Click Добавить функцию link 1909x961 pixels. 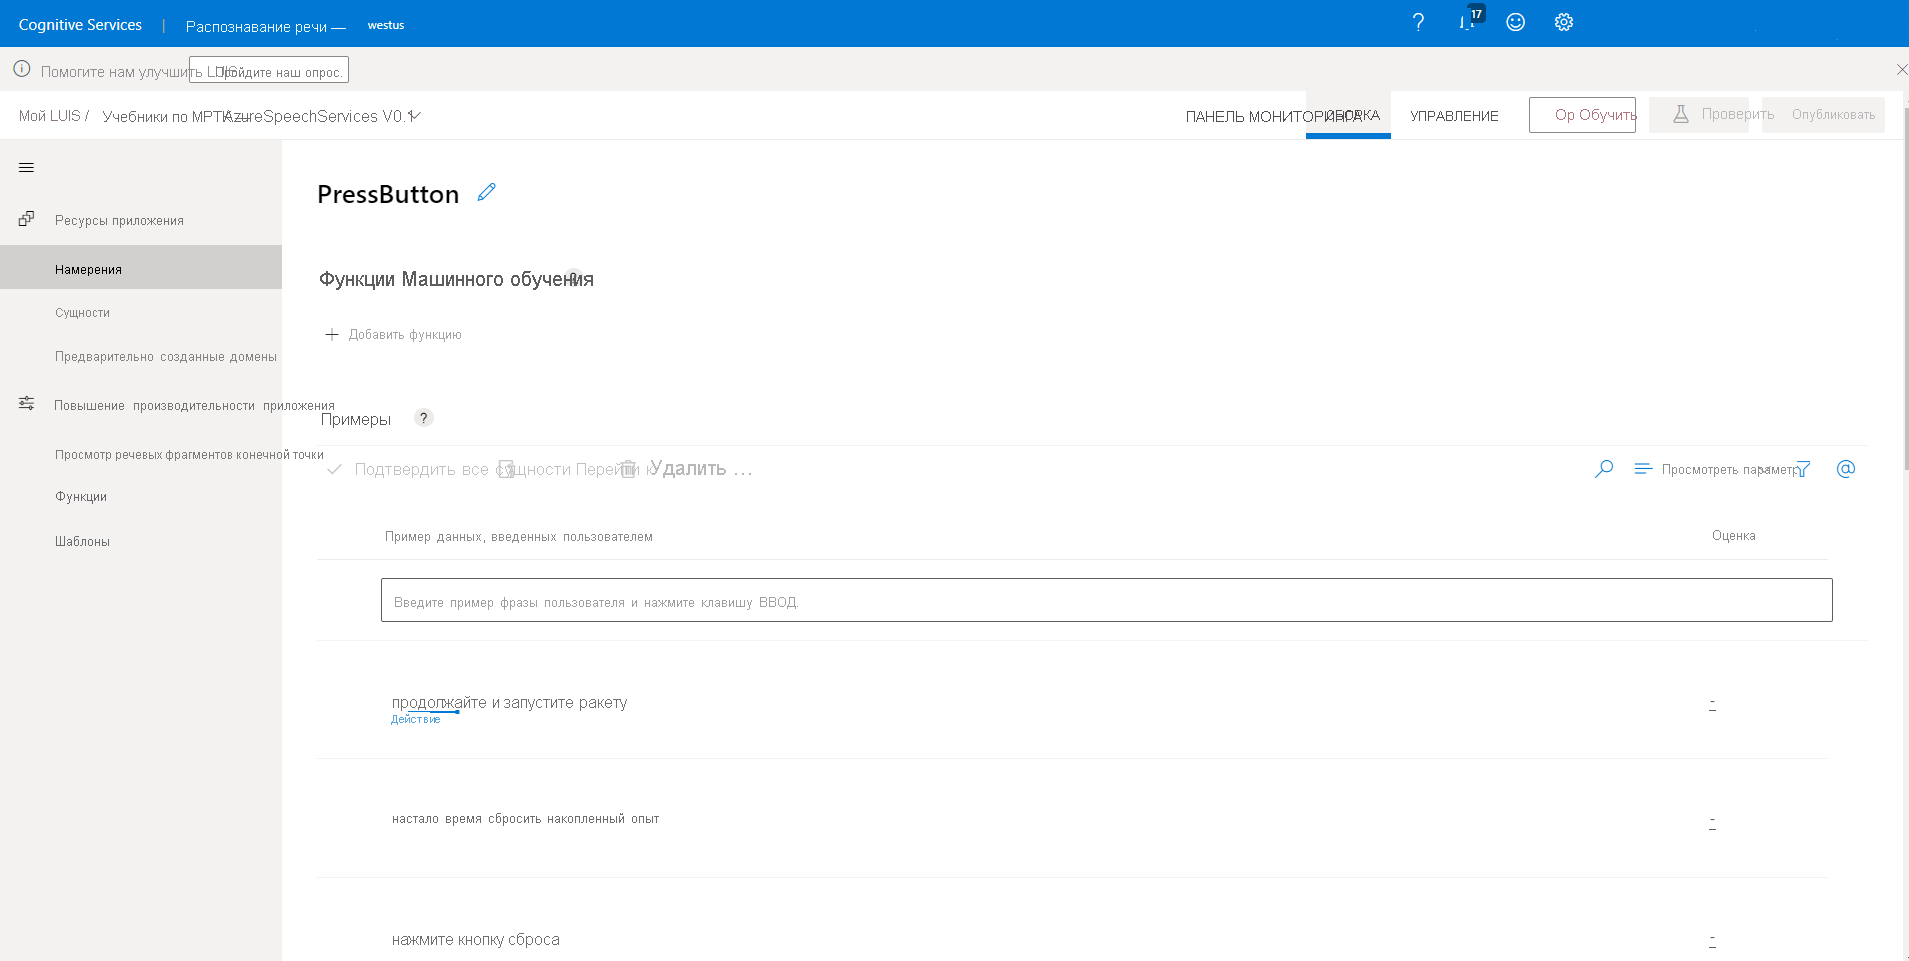pyautogui.click(x=405, y=335)
